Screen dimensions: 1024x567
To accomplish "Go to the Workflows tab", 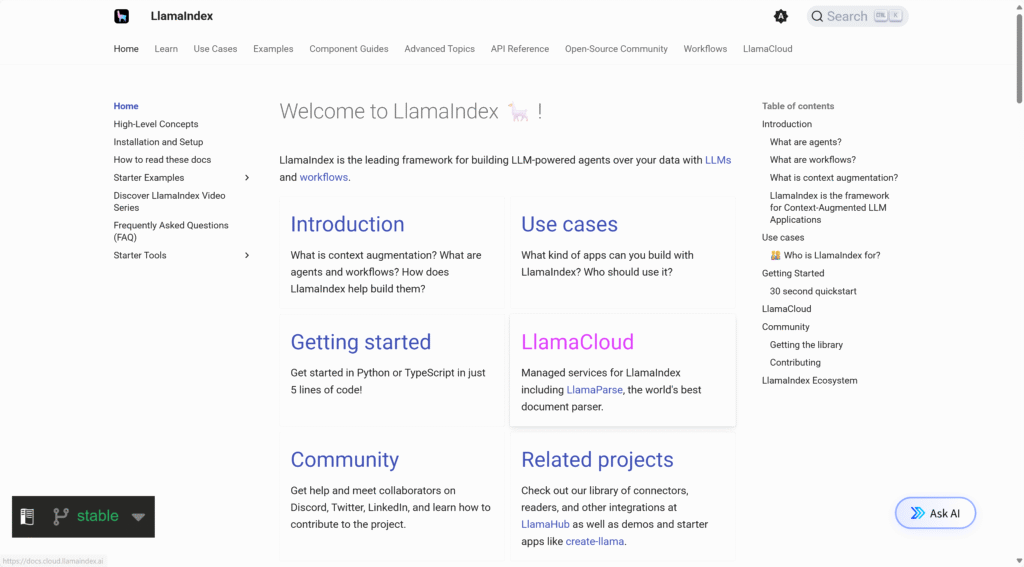I will pos(705,49).
